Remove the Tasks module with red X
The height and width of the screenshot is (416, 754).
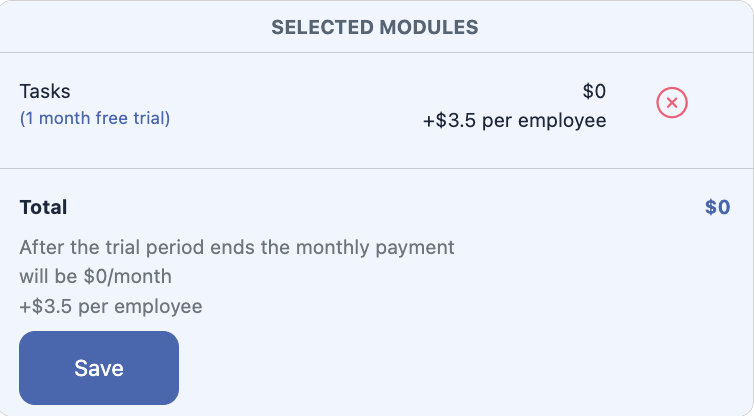(x=672, y=102)
